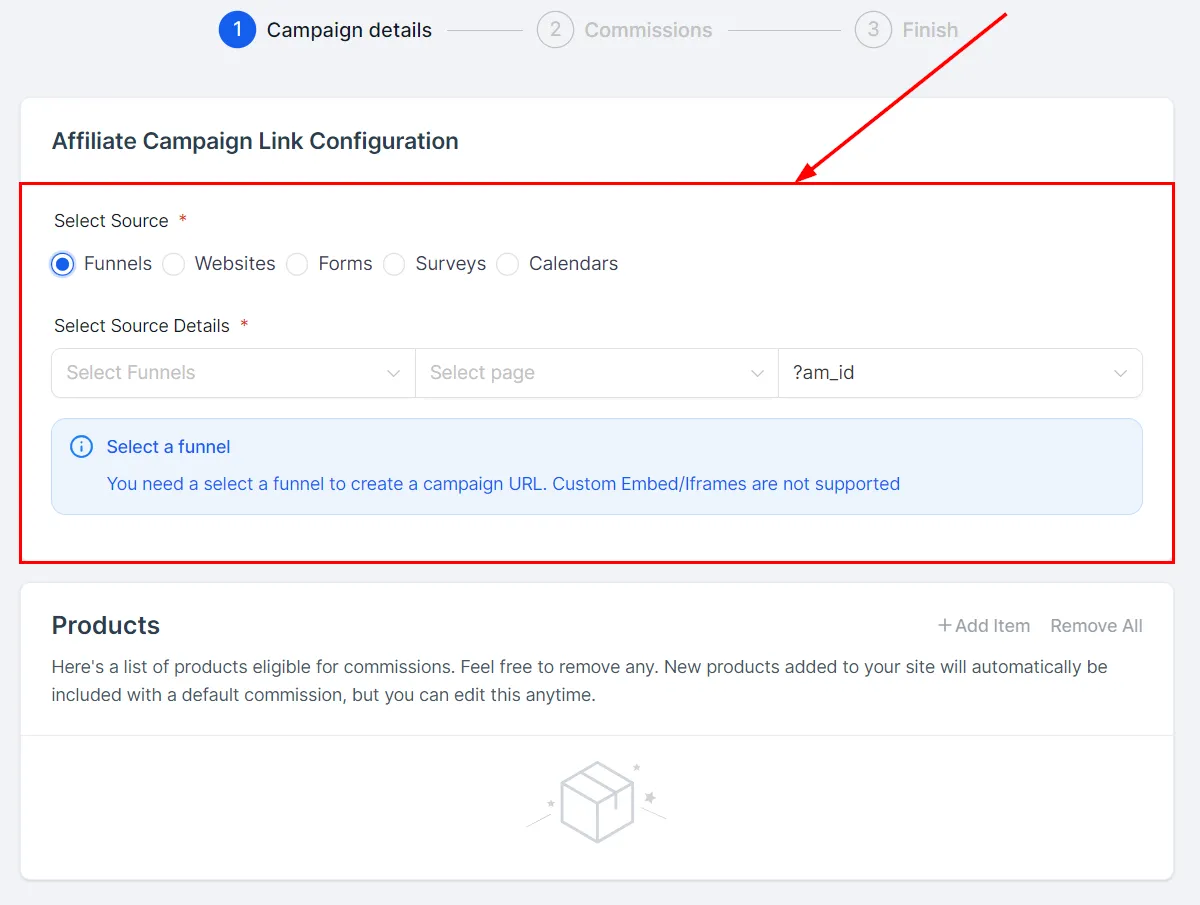Click the step 1 circle icon
Screen dimensions: 1200x905
pos(237,30)
